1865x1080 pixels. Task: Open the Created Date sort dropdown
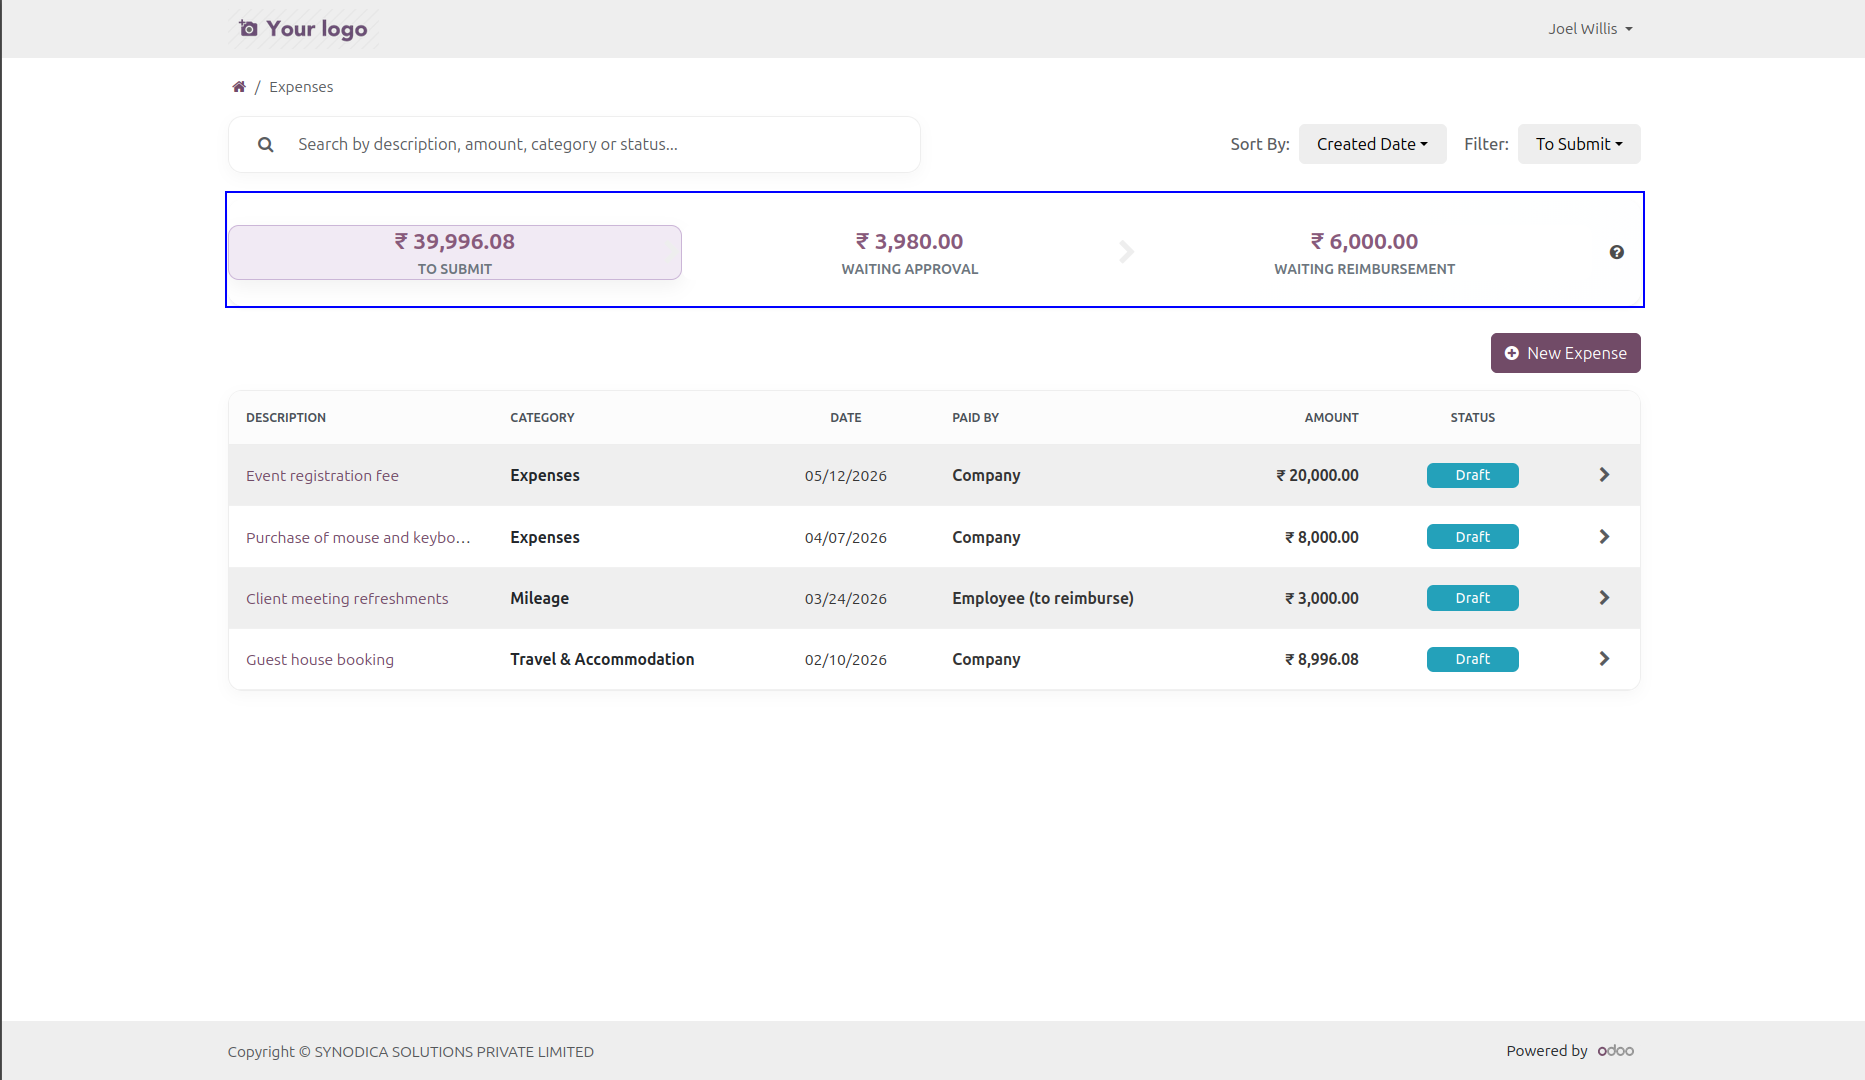pos(1372,144)
